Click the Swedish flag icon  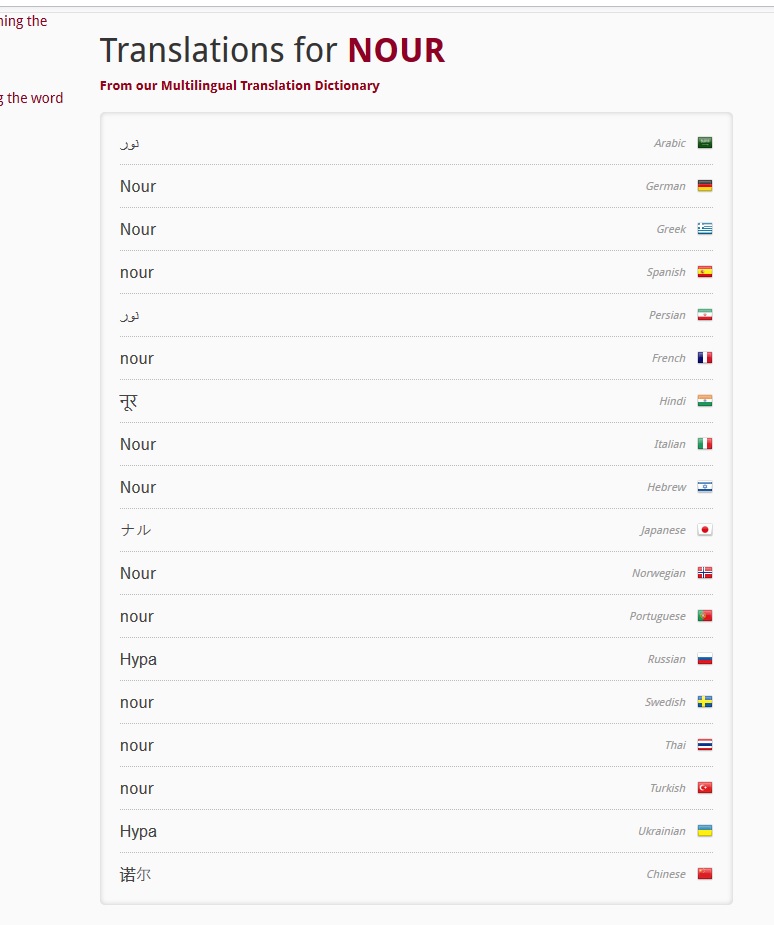[x=705, y=702]
